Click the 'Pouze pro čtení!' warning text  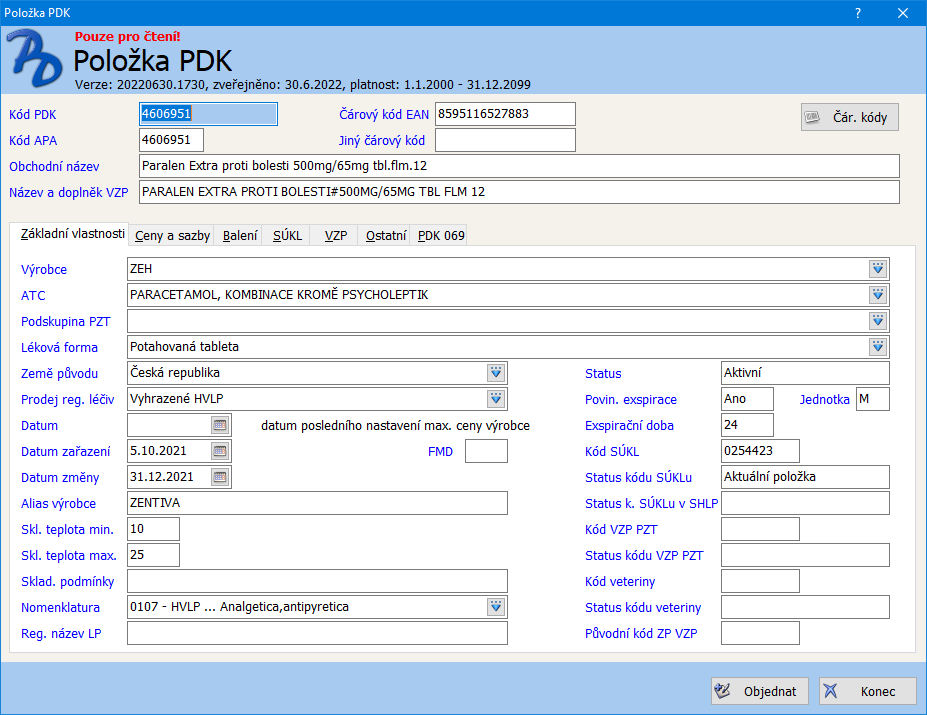tap(128, 37)
